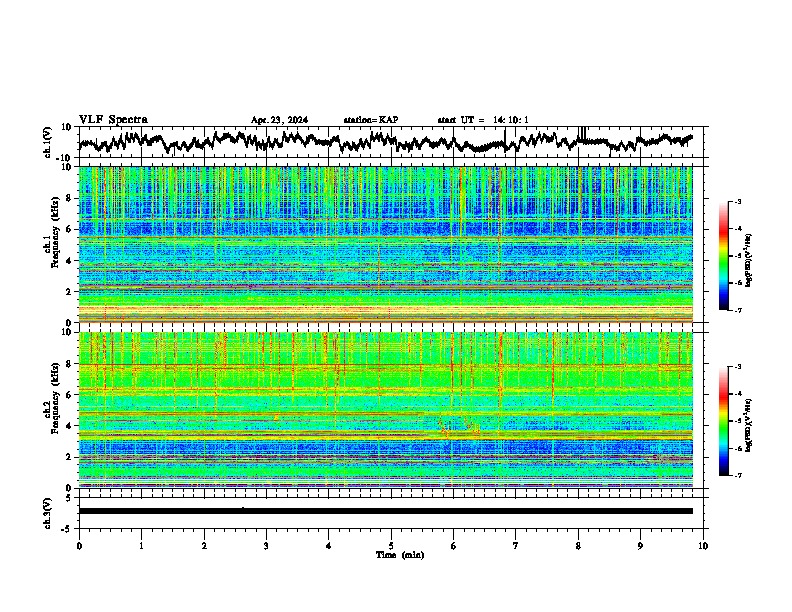Open the ch.1 spectrogram image
Viewport: 792px width, 612px height.
pos(385,244)
